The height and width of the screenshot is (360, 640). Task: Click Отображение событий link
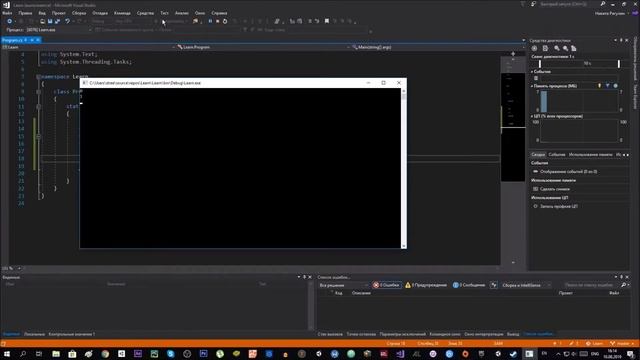click(568, 172)
